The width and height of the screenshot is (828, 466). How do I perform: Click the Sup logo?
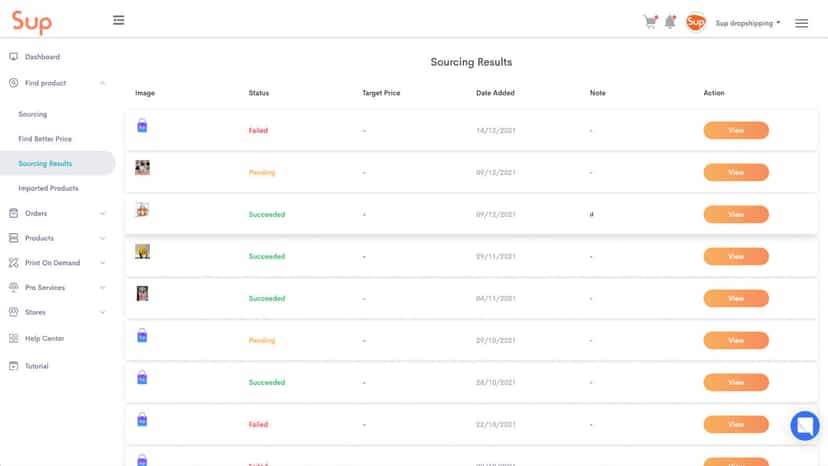tap(32, 22)
